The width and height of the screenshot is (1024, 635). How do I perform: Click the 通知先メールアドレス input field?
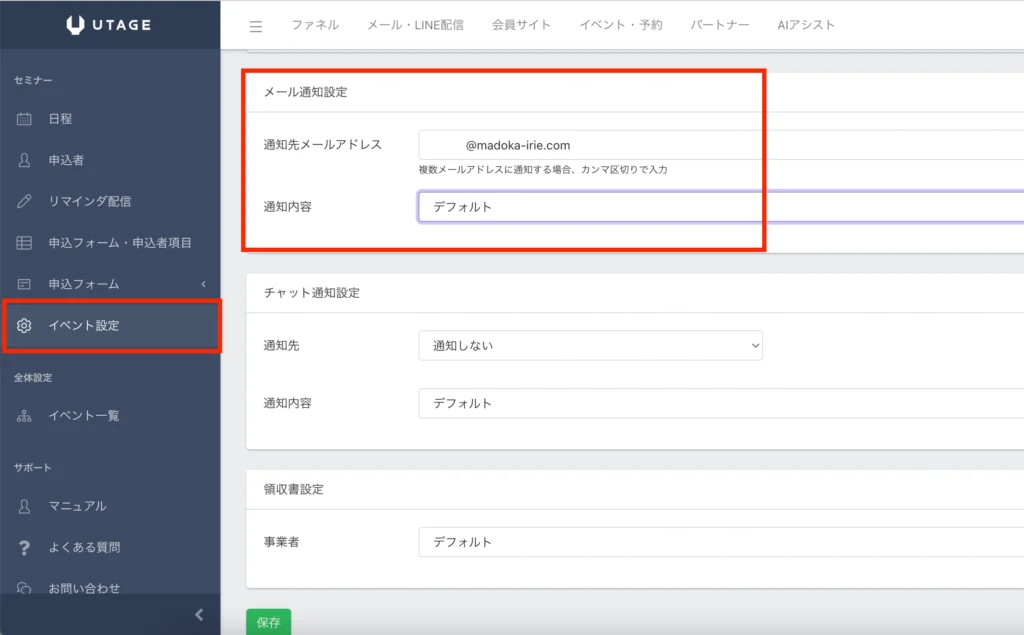pos(721,145)
